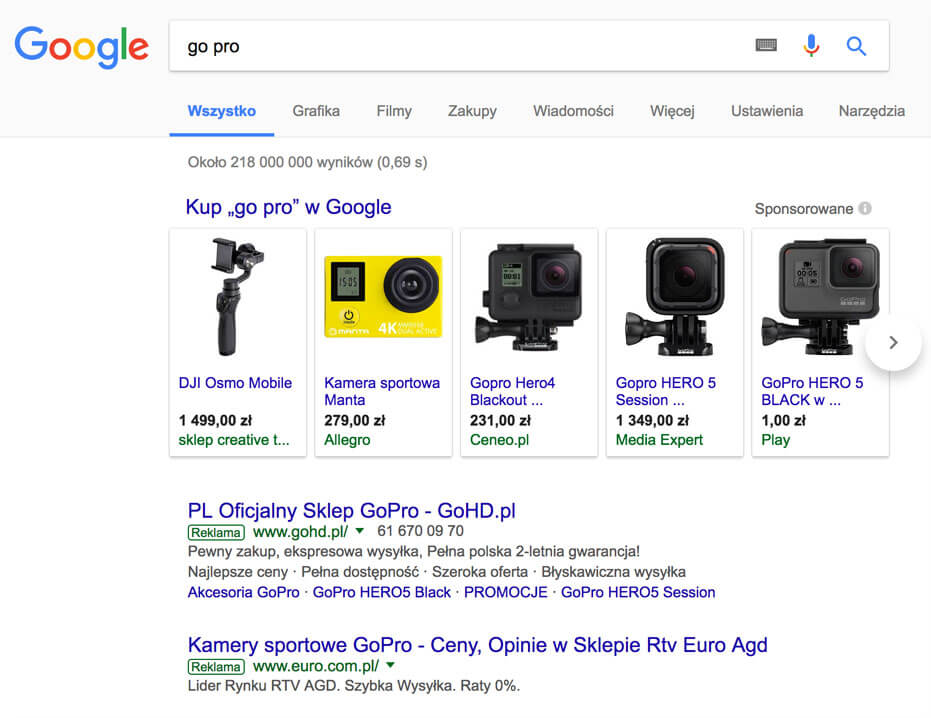Click the Sponsorowane label

803,209
